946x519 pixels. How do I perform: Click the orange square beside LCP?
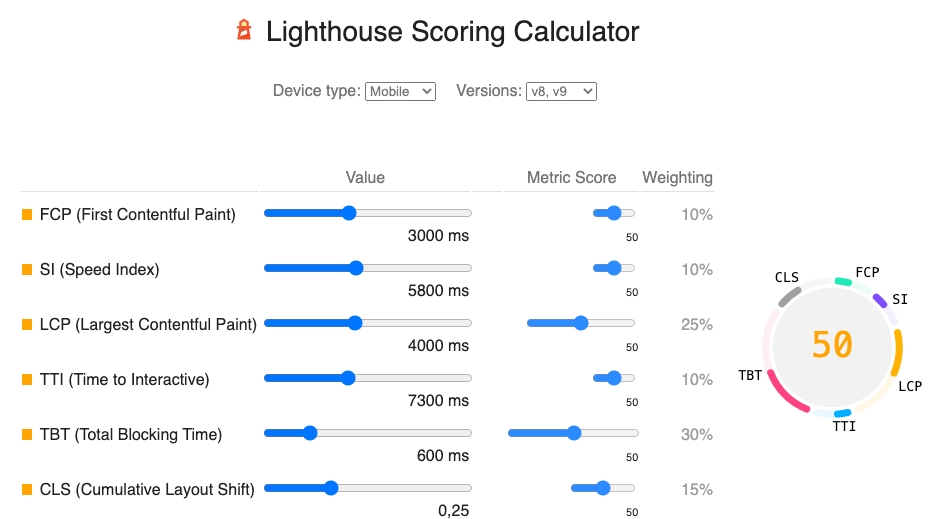tap(27, 324)
